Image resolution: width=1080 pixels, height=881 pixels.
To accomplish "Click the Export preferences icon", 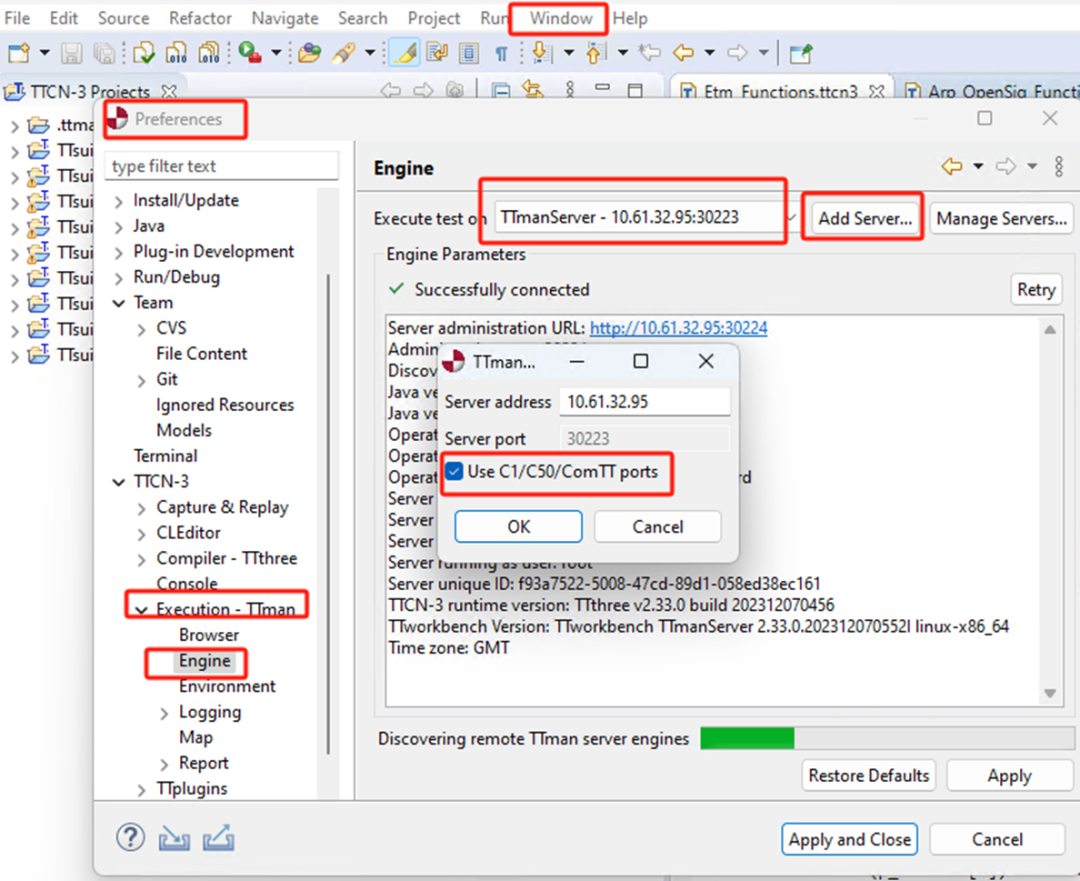I will click(218, 837).
